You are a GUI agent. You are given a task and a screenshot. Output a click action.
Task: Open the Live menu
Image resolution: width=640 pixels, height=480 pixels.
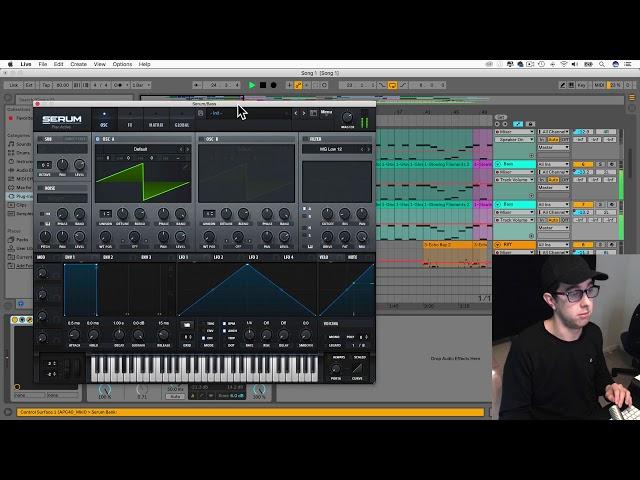[26, 64]
